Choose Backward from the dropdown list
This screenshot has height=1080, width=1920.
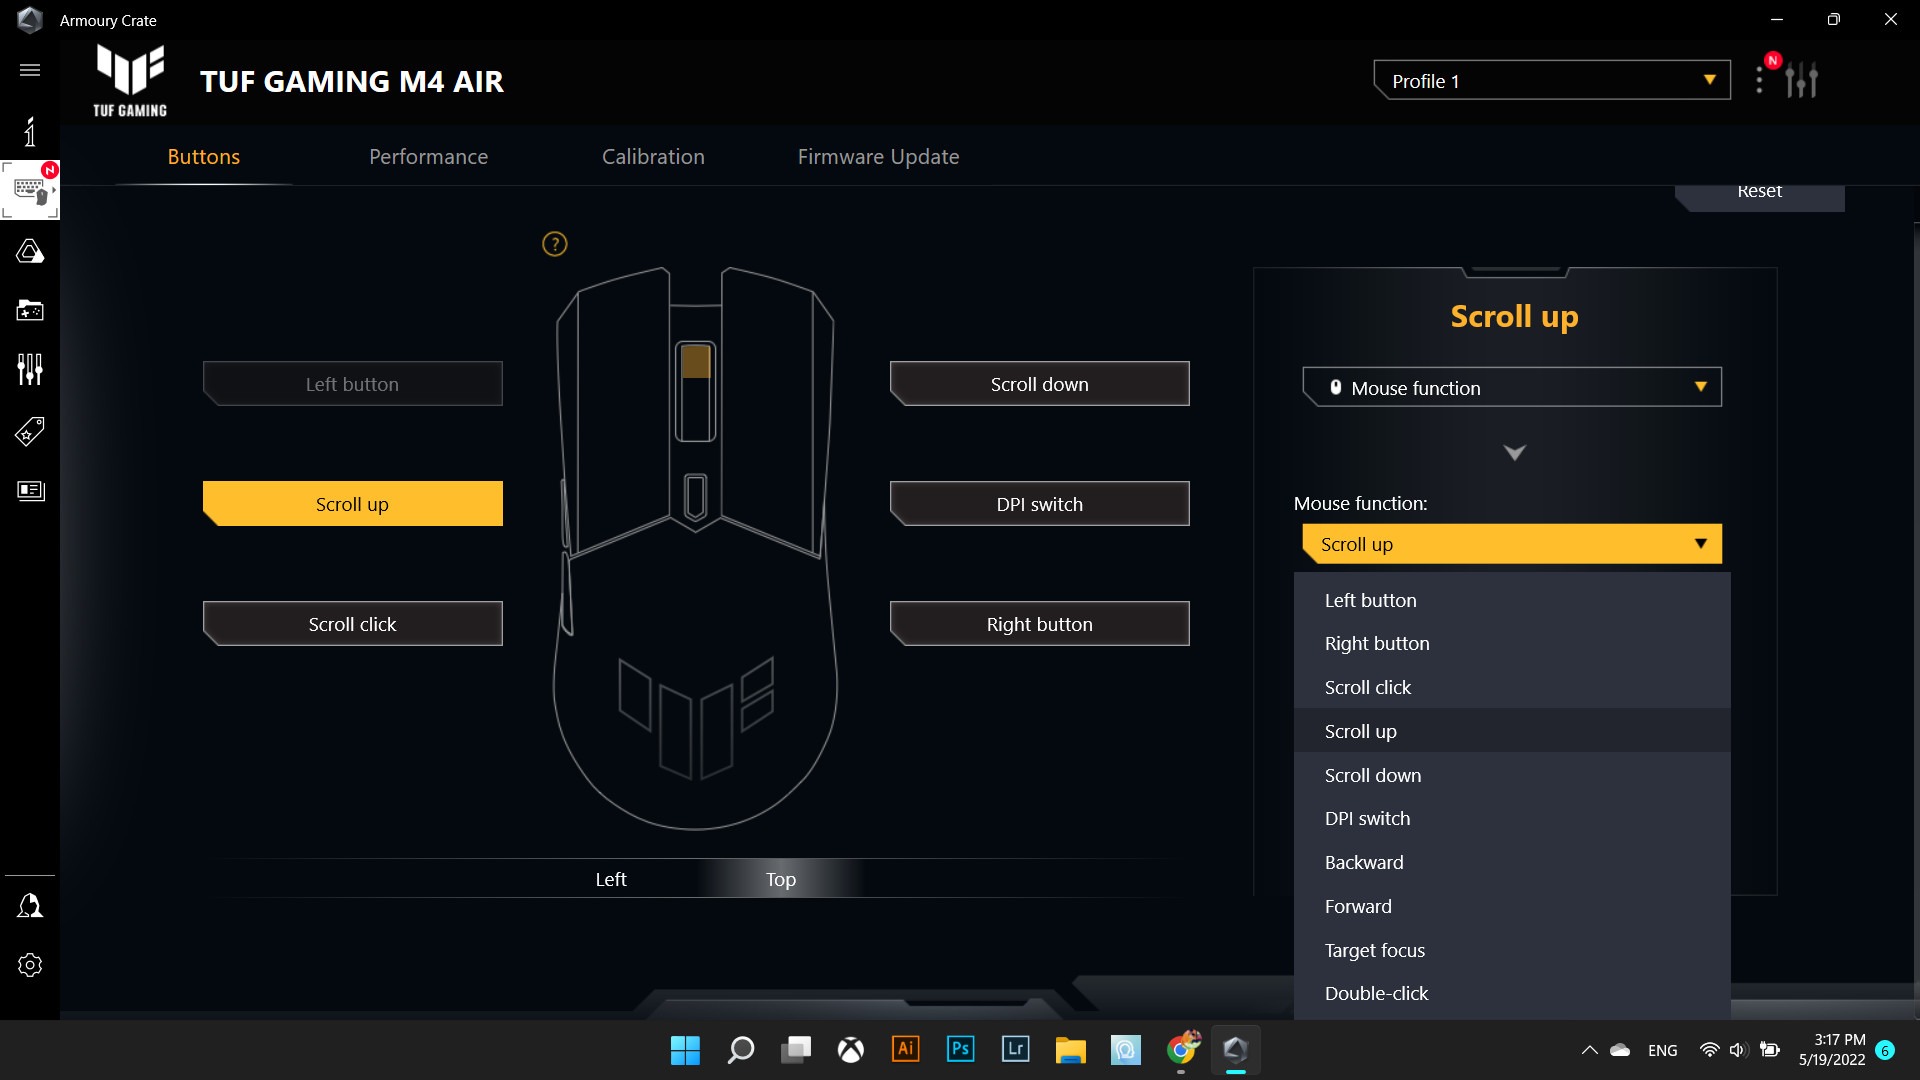coord(1512,862)
